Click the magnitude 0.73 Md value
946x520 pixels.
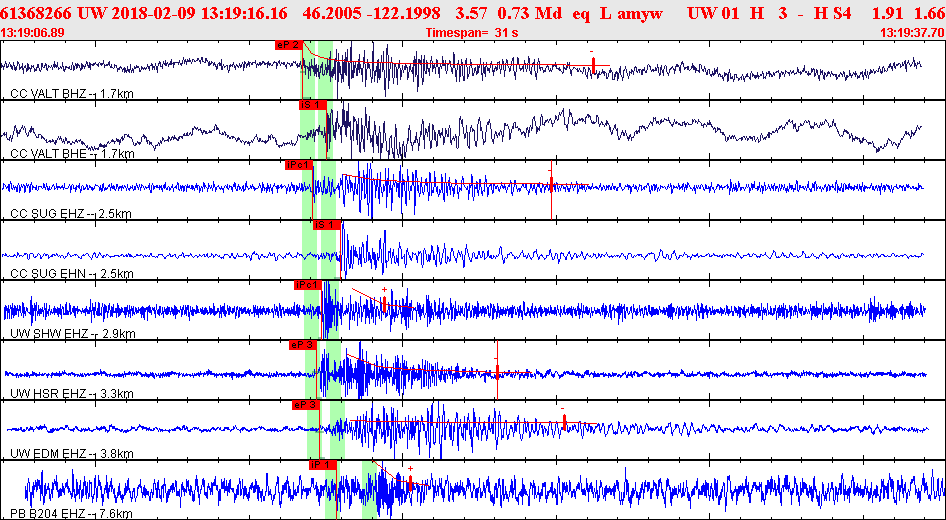pos(530,13)
